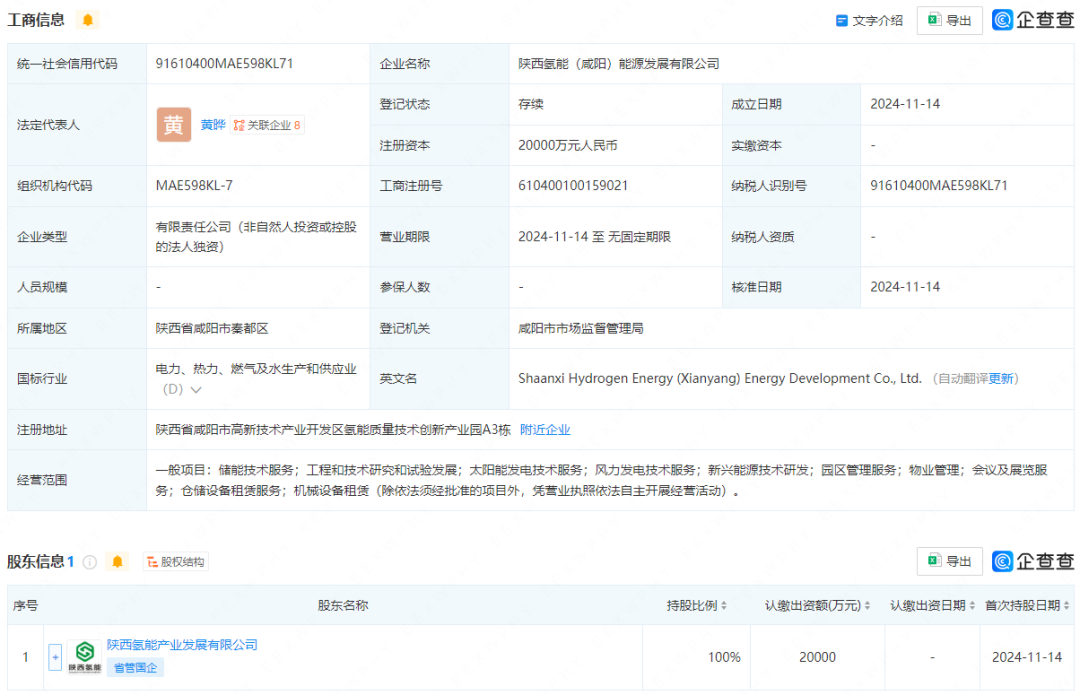Viewport: 1080px width, 695px height.
Task: Select 营业期限 2024-11-14 至 无固定期限
Action: (x=594, y=237)
